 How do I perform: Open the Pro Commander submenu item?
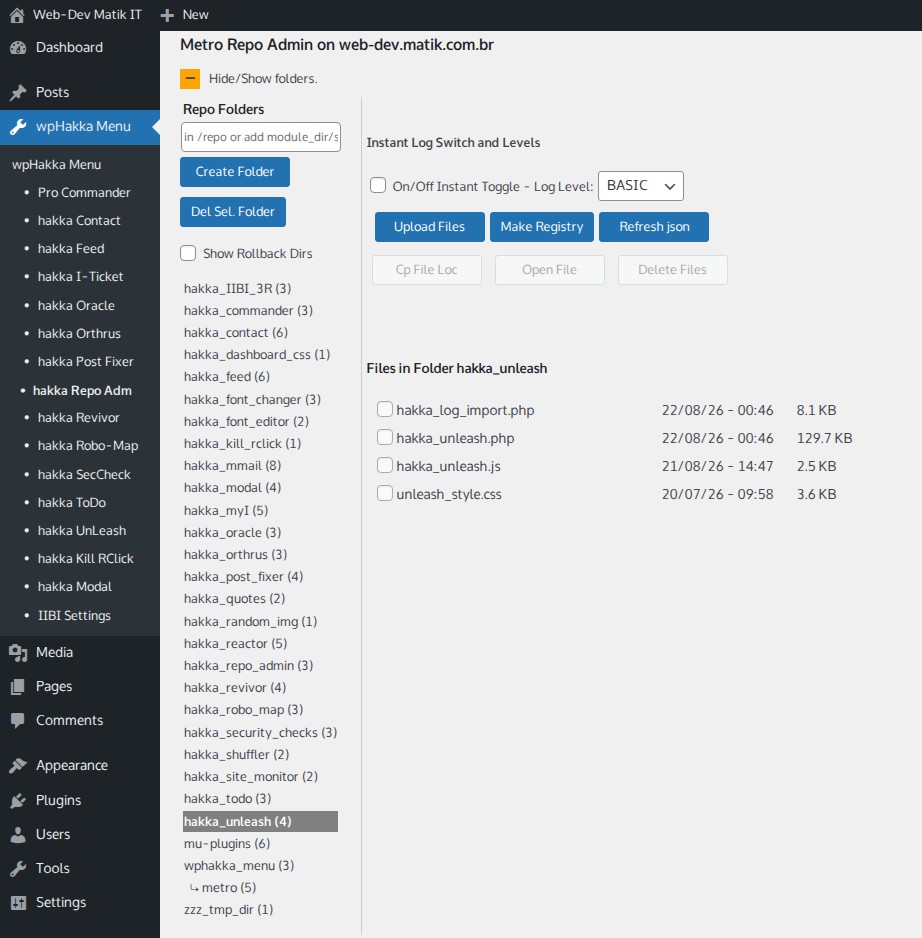click(84, 193)
